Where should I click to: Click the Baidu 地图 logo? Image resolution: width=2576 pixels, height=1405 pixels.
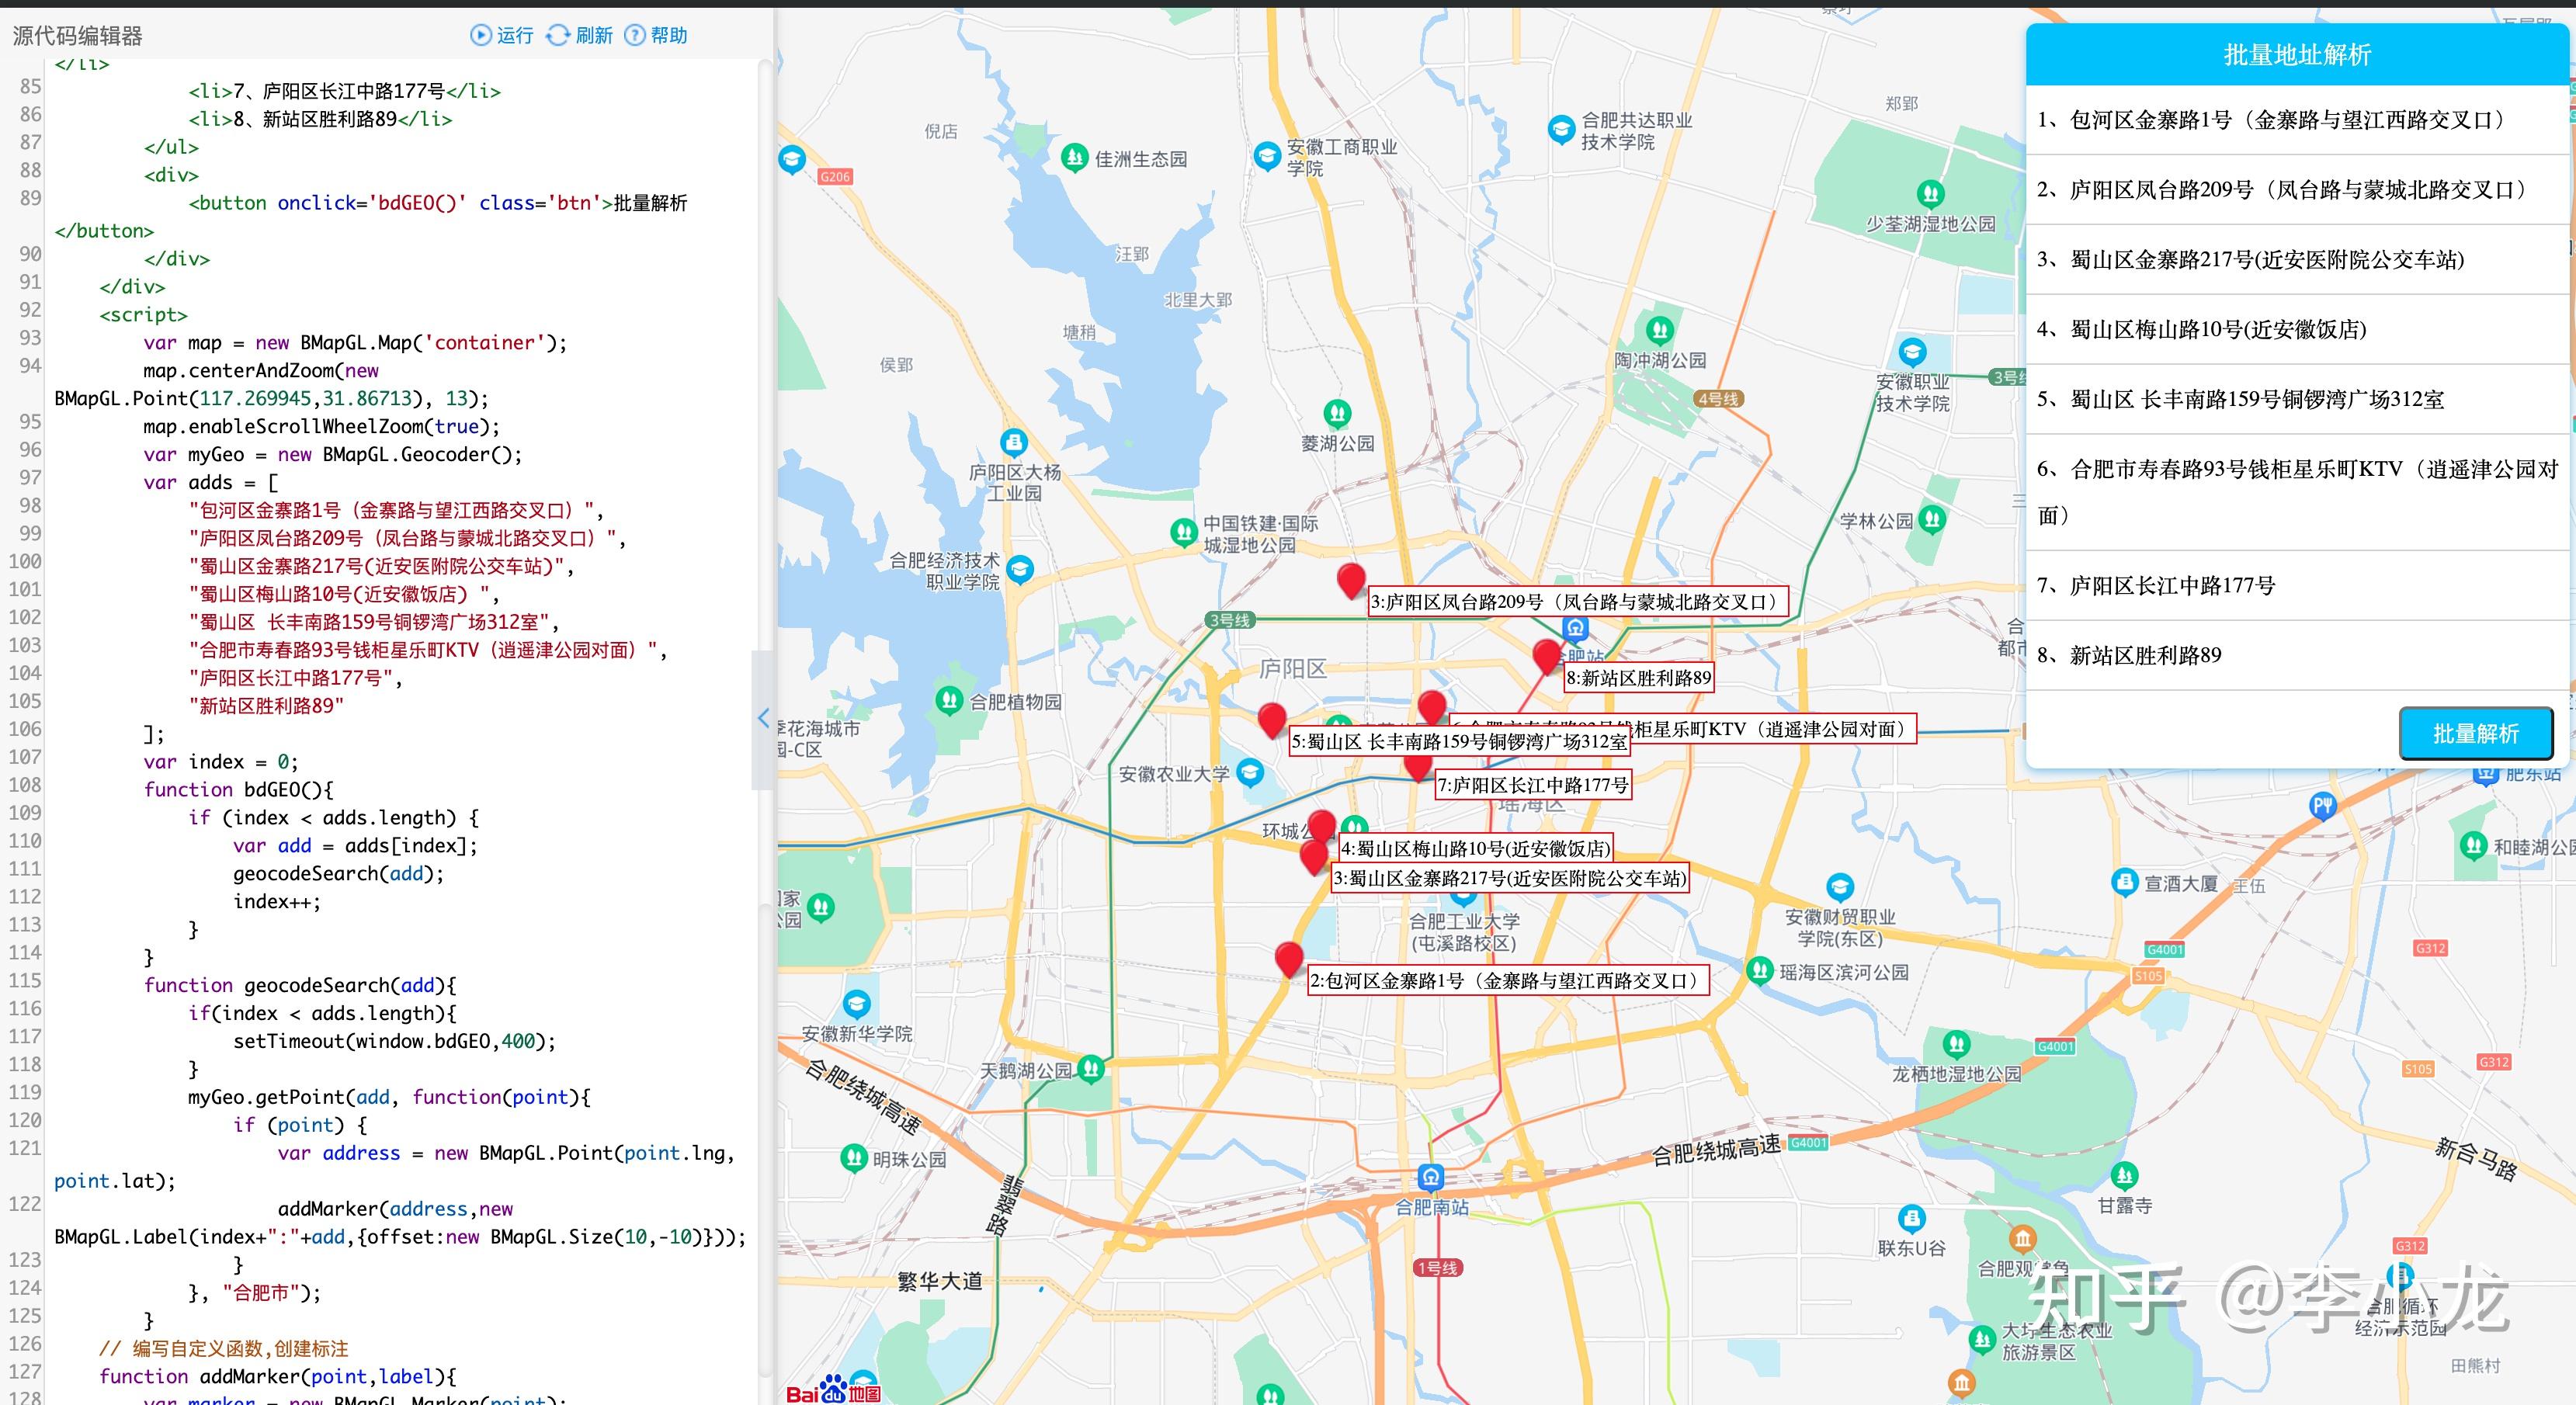(832, 1392)
